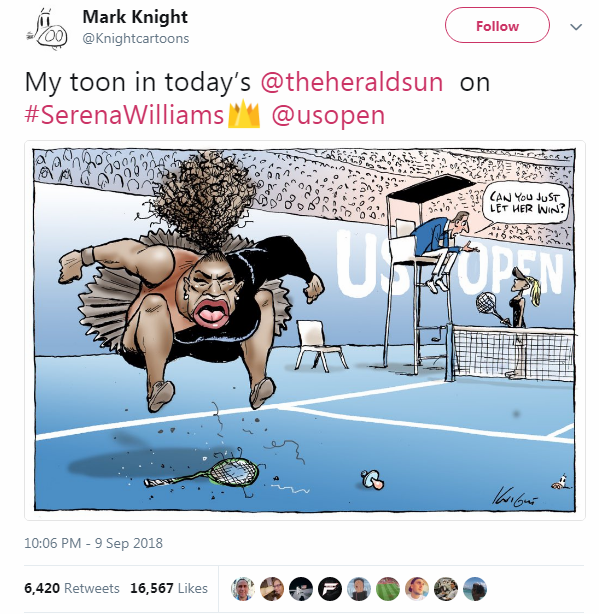This screenshot has width=599, height=614.
Task: View the 6,420 Retweets list
Action: click(x=72, y=588)
